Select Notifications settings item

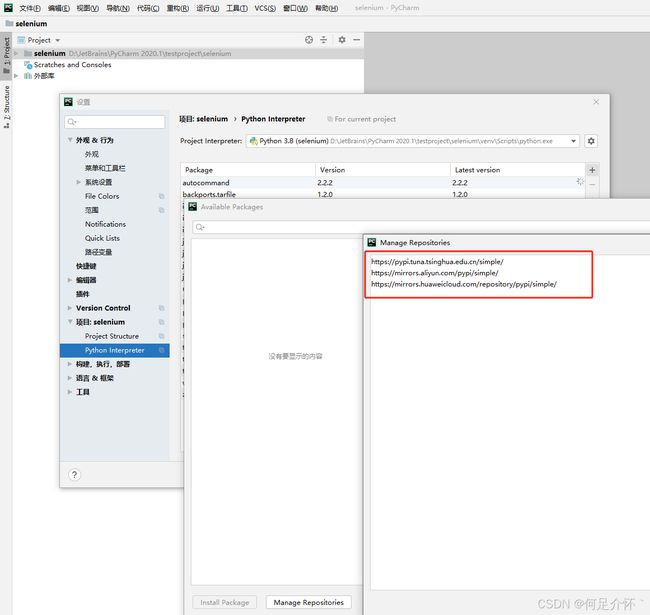coord(105,224)
